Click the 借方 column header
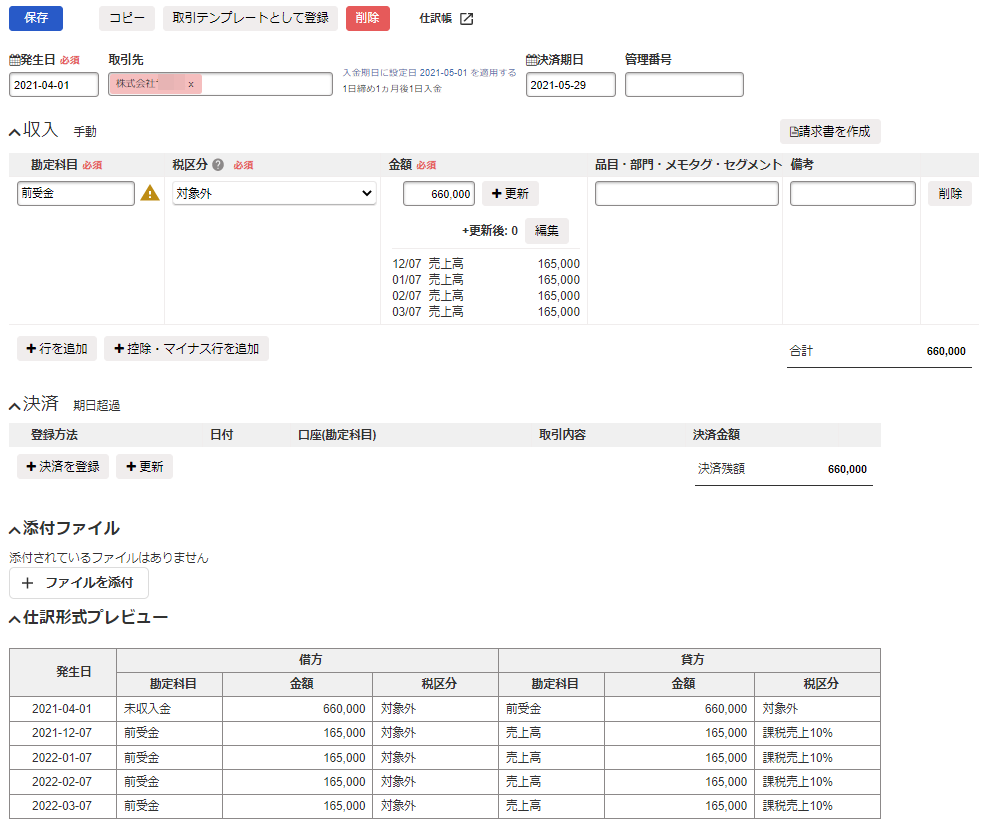This screenshot has height=829, width=990. tap(307, 660)
